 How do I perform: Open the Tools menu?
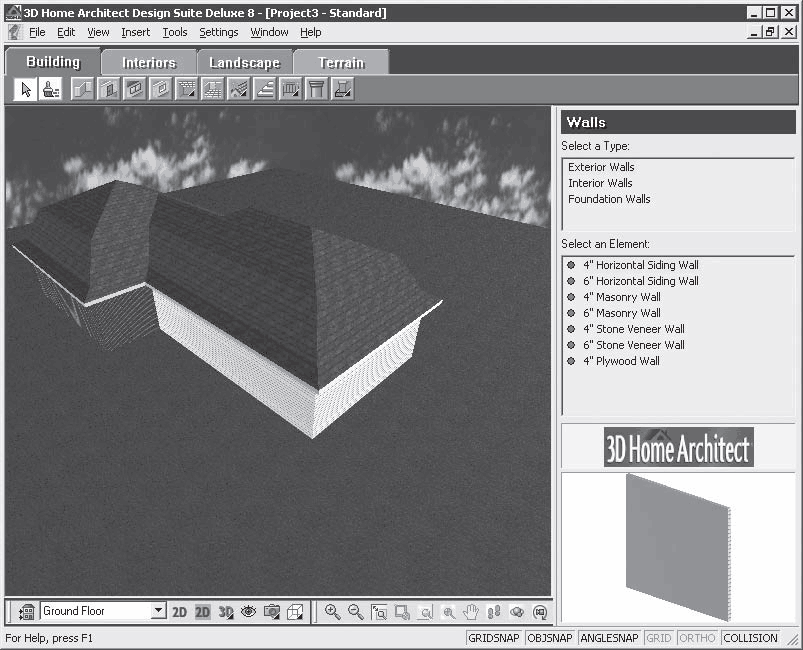click(x=175, y=32)
